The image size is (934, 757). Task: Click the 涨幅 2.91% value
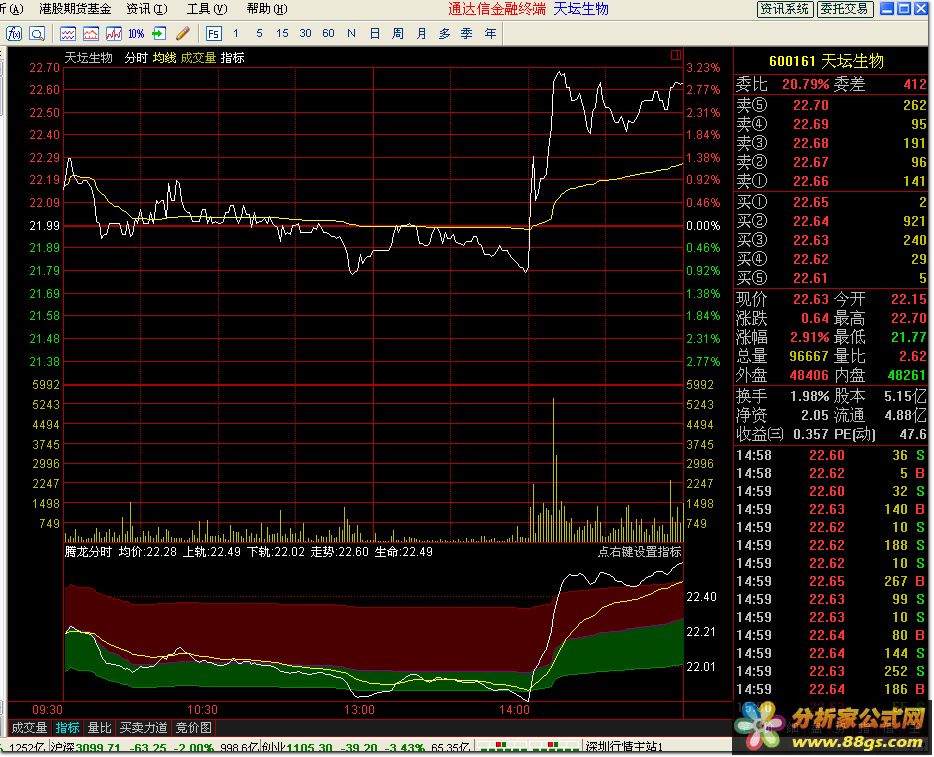[810, 337]
